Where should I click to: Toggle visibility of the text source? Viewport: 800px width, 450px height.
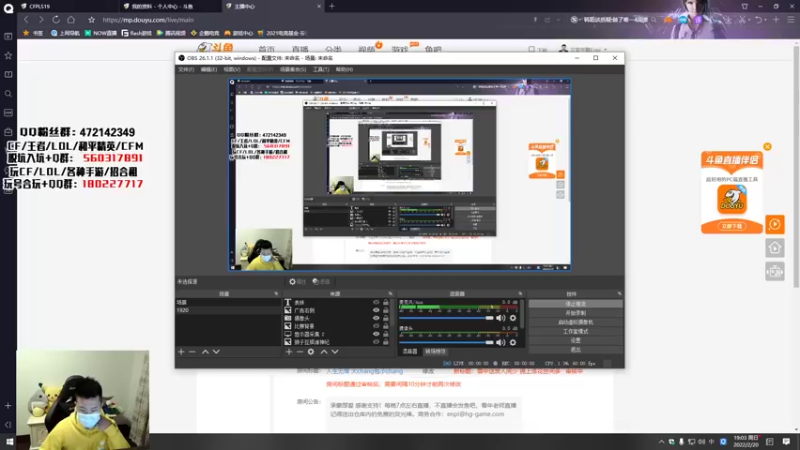click(376, 302)
